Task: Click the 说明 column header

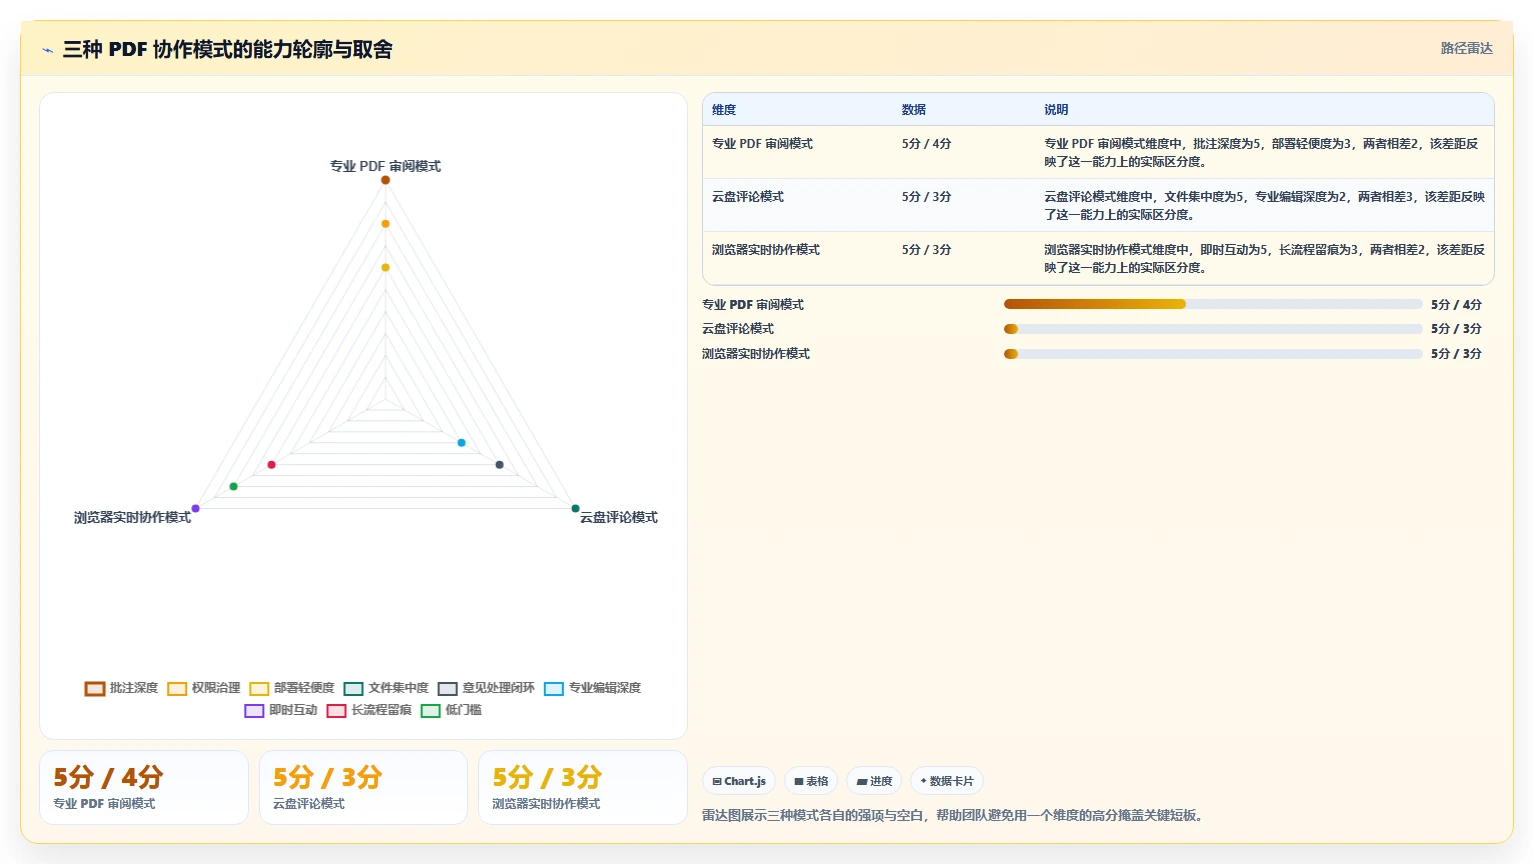Action: tap(1056, 110)
